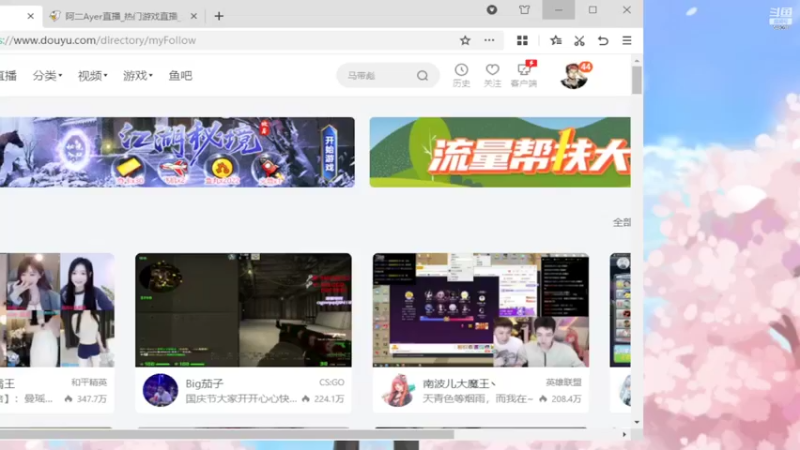Open a new browser tab
Viewport: 800px width, 450px height.
(x=219, y=16)
